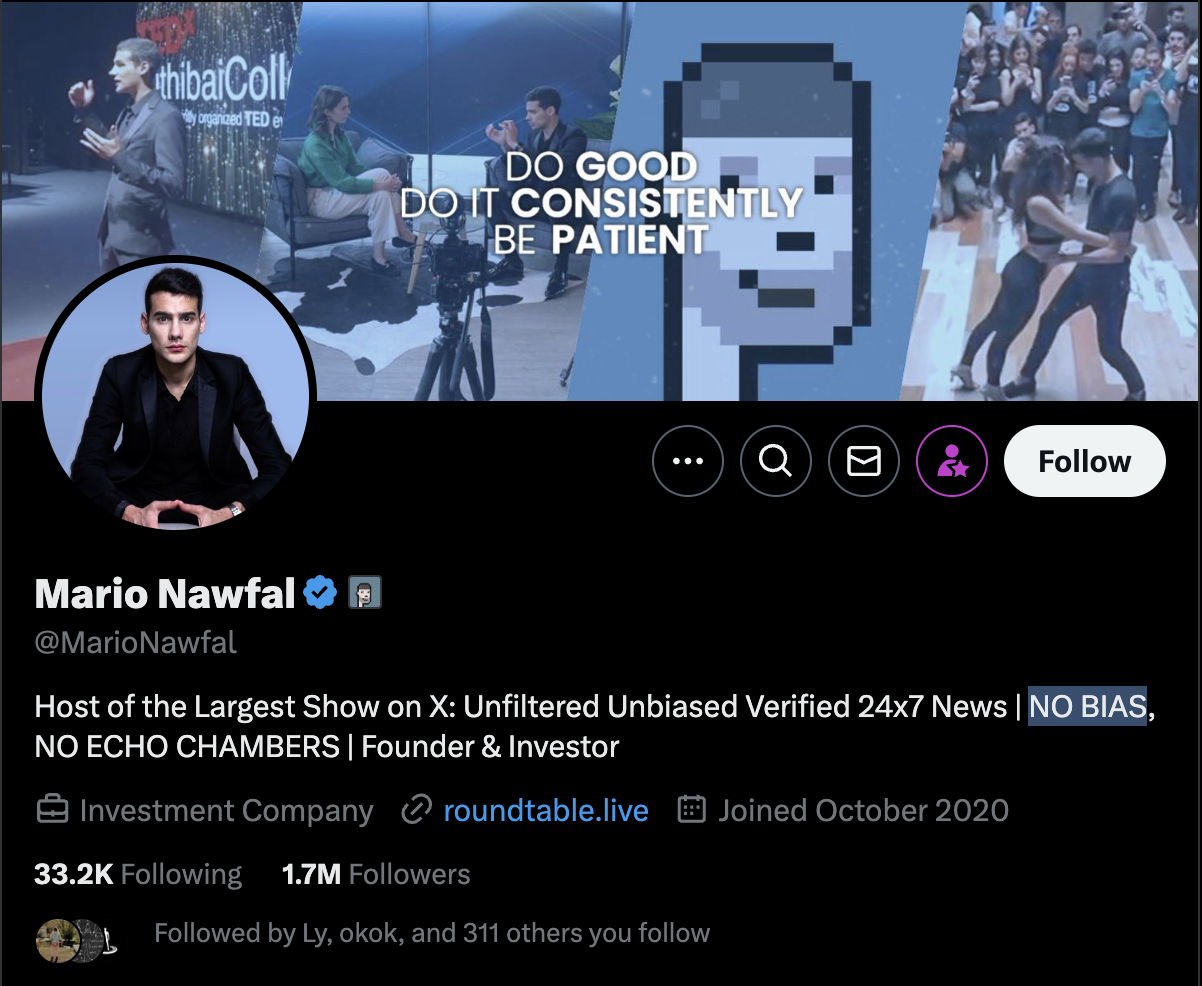The image size is (1202, 986).
Task: Click "Followed by Ly, okok" text
Action: (328, 934)
